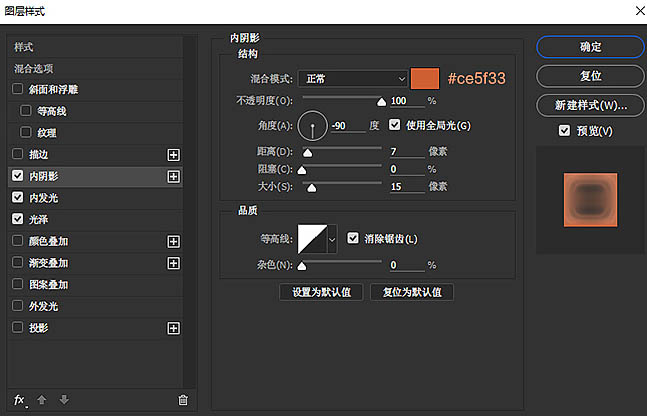The width and height of the screenshot is (647, 416).
Task: Uncheck the 光泽 checkbox
Action: (x=17, y=218)
